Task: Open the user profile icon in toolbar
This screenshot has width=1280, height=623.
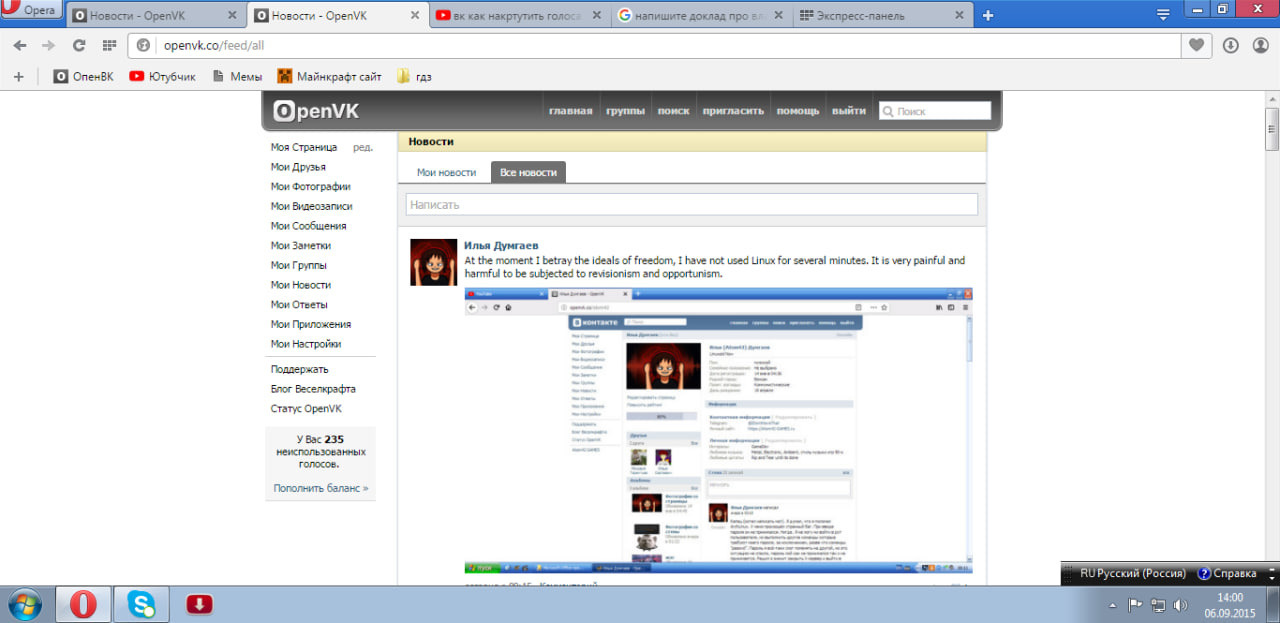Action: (1261, 46)
